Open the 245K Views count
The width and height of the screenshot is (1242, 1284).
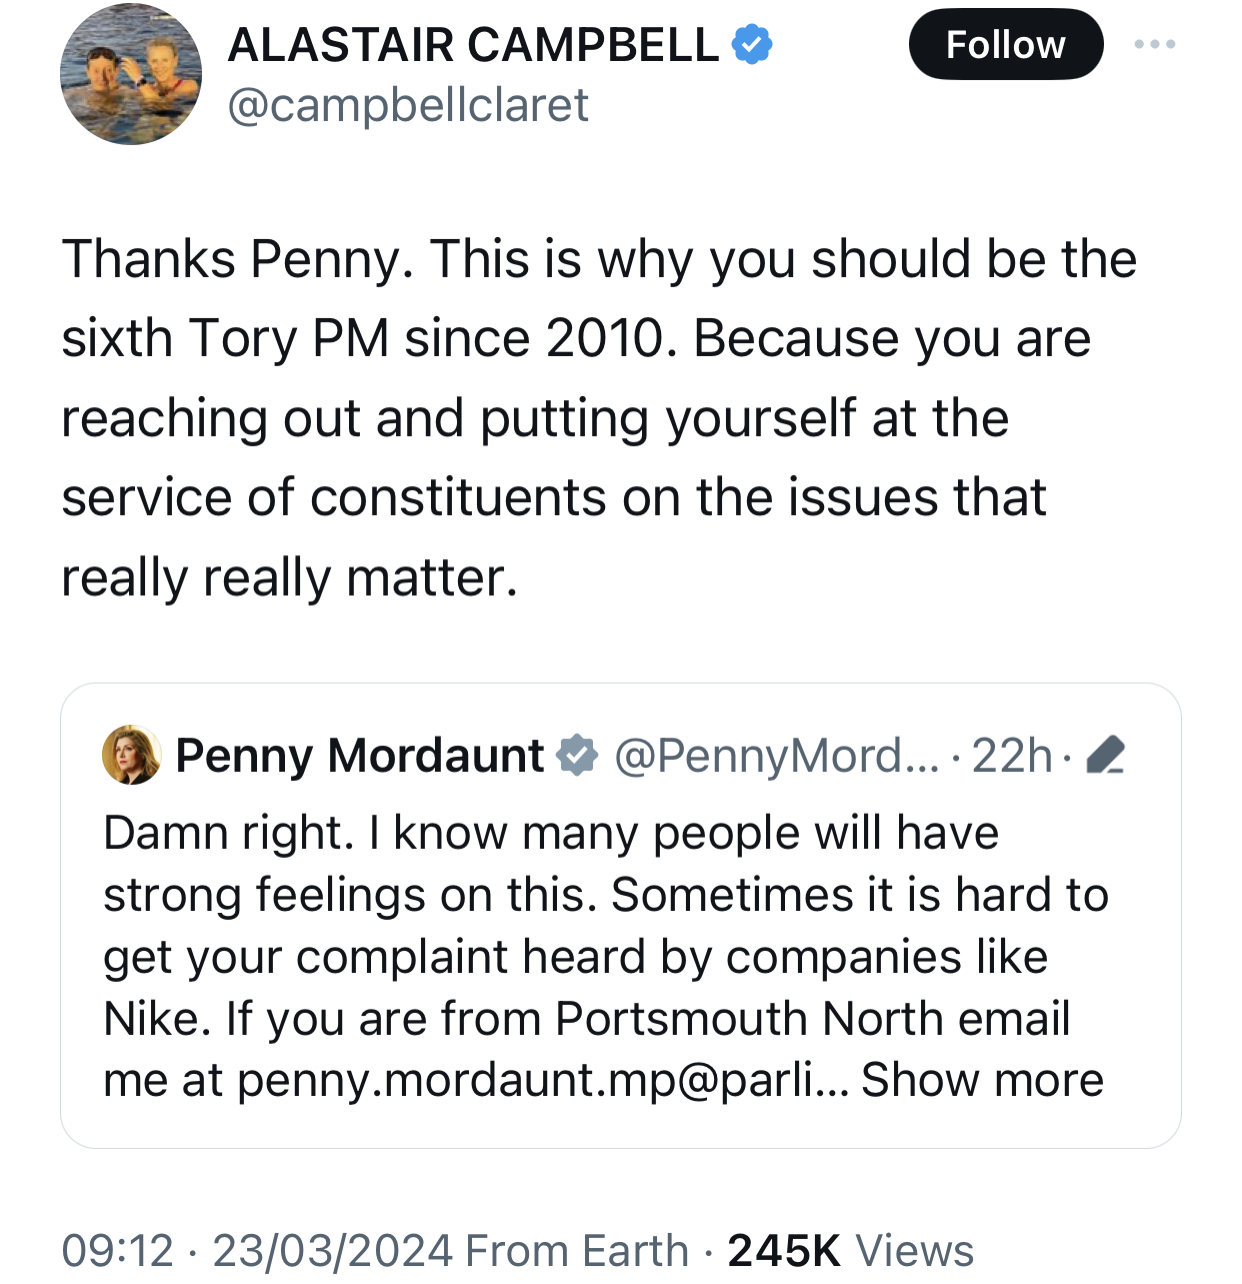850,1251
